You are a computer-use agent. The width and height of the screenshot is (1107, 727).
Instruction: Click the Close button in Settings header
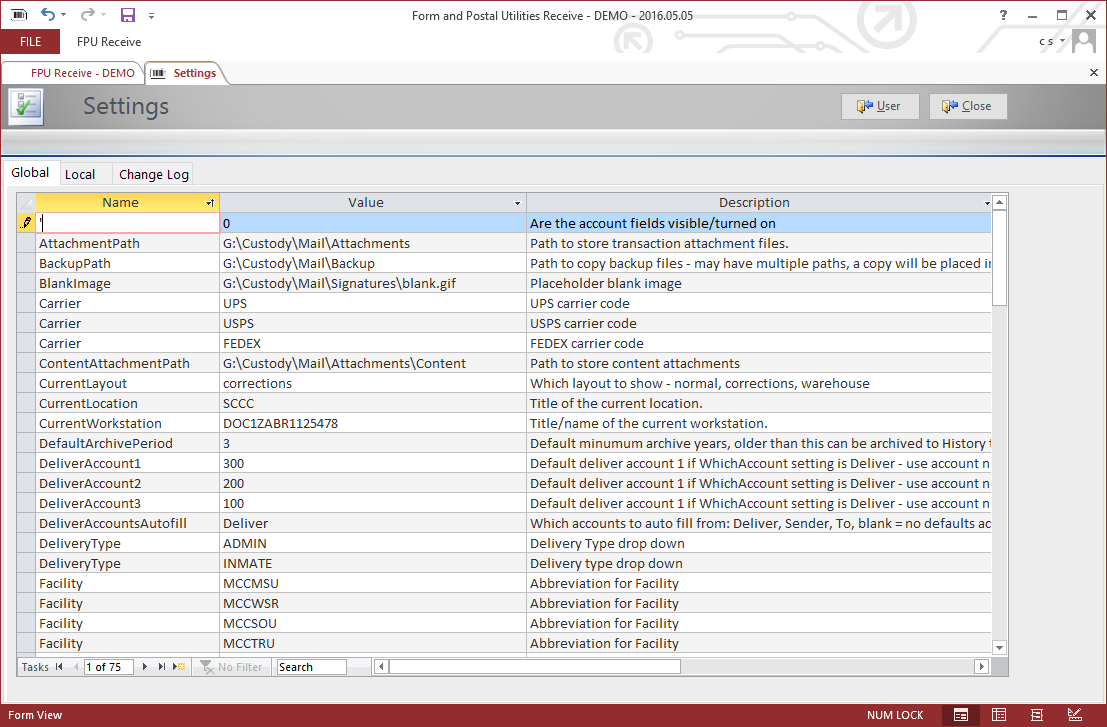click(967, 106)
